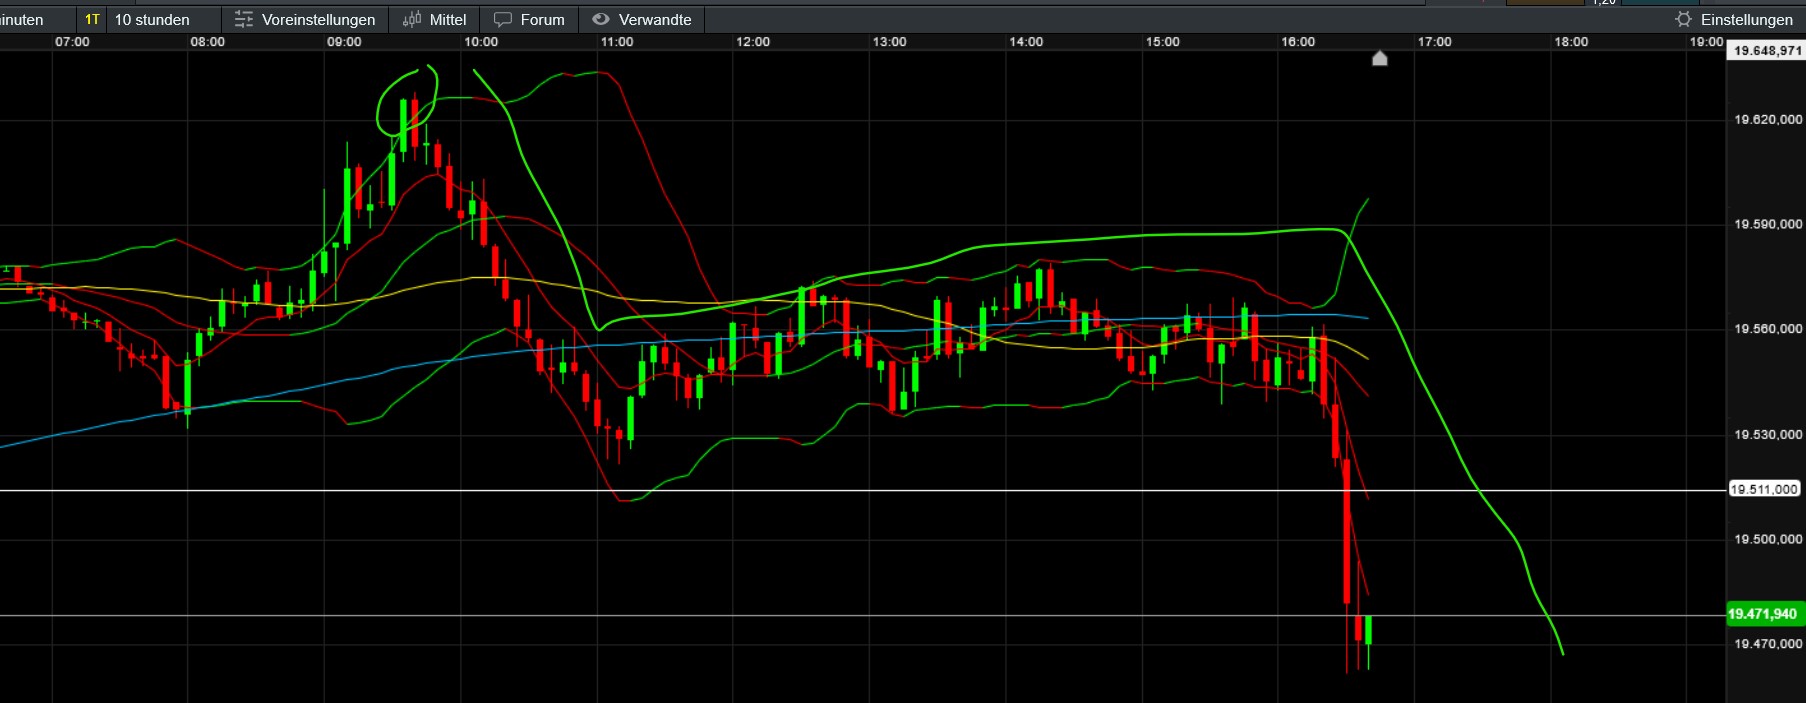
Task: Click the house-shaped marker below the time axis
Action: coord(1380,58)
